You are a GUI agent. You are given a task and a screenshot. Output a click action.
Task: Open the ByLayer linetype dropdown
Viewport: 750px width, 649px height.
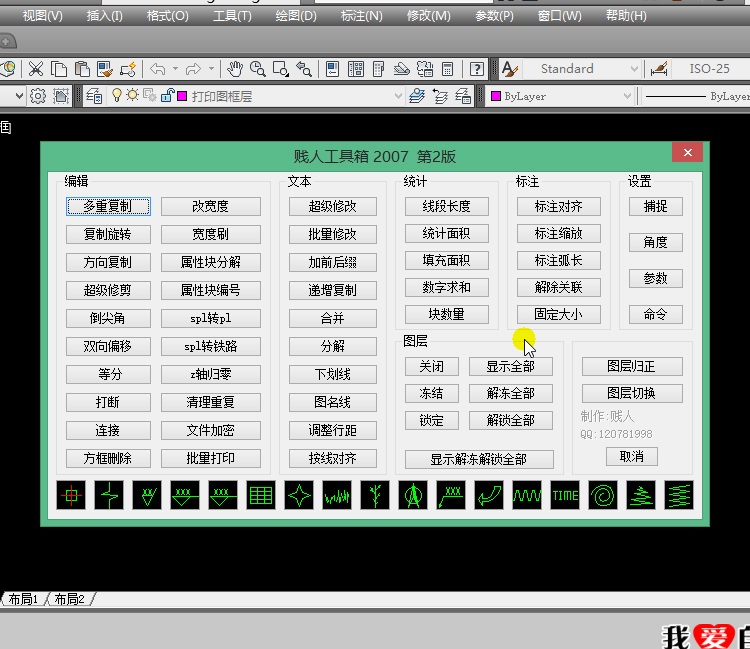pyautogui.click(x=696, y=96)
